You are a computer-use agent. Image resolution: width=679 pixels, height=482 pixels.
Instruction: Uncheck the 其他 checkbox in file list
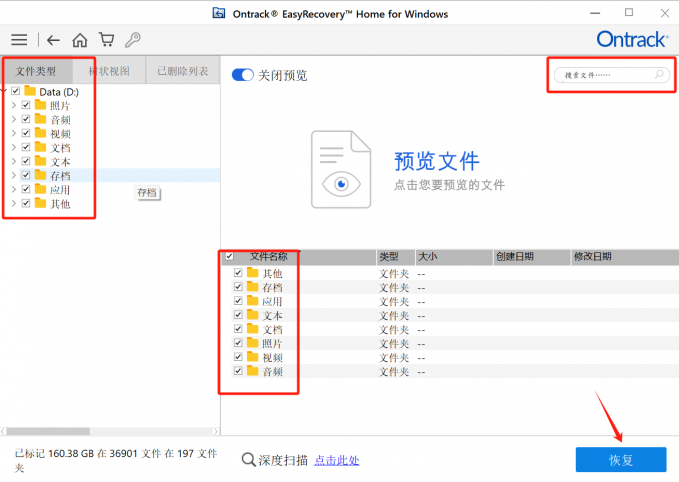tap(238, 273)
